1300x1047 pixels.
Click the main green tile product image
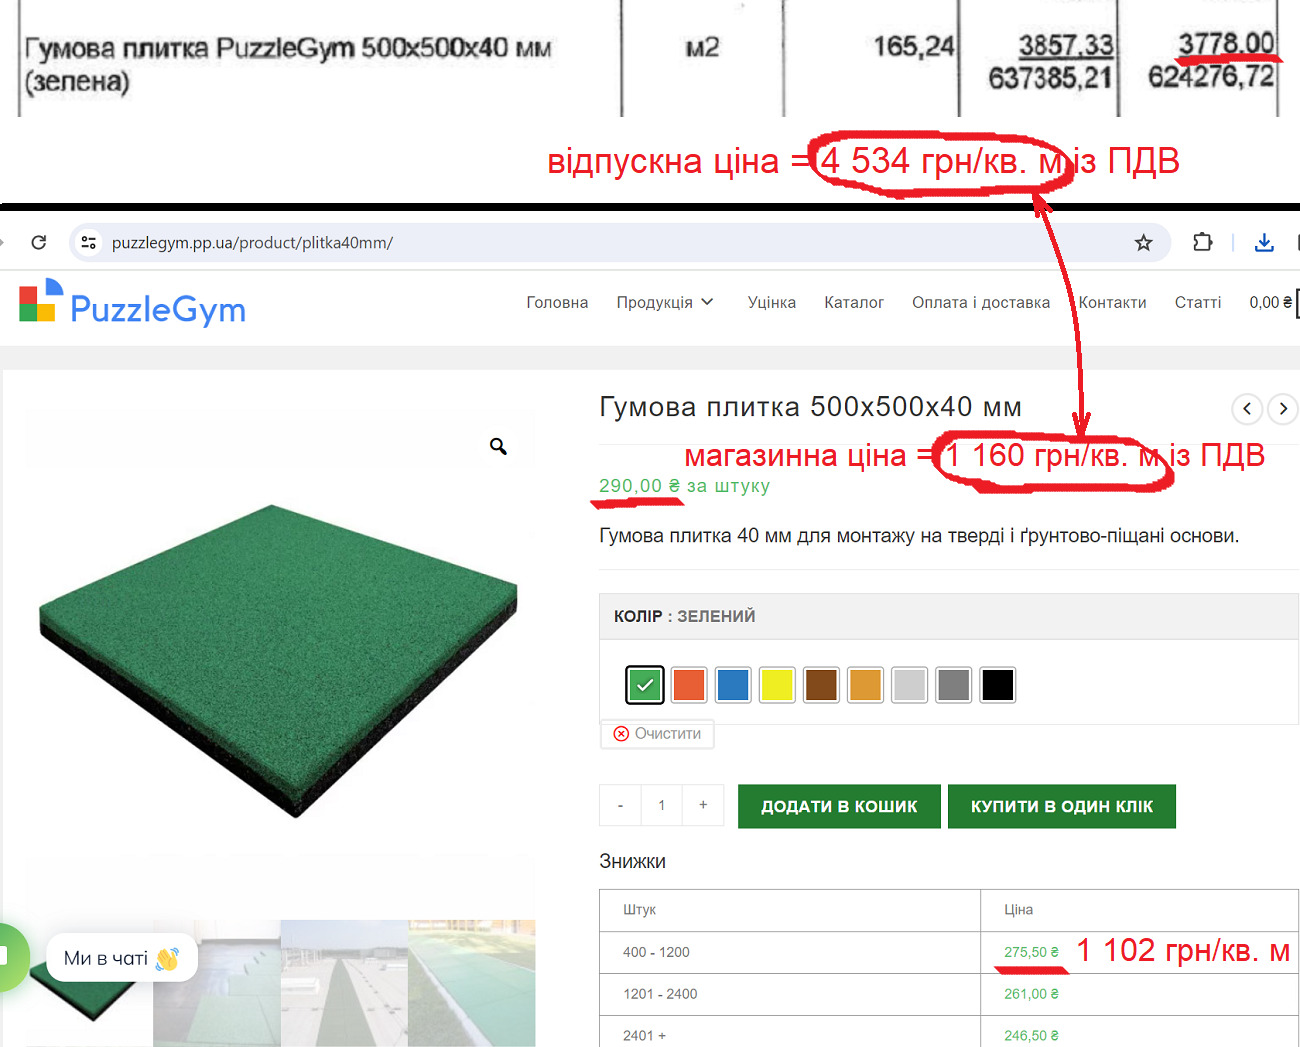[278, 660]
